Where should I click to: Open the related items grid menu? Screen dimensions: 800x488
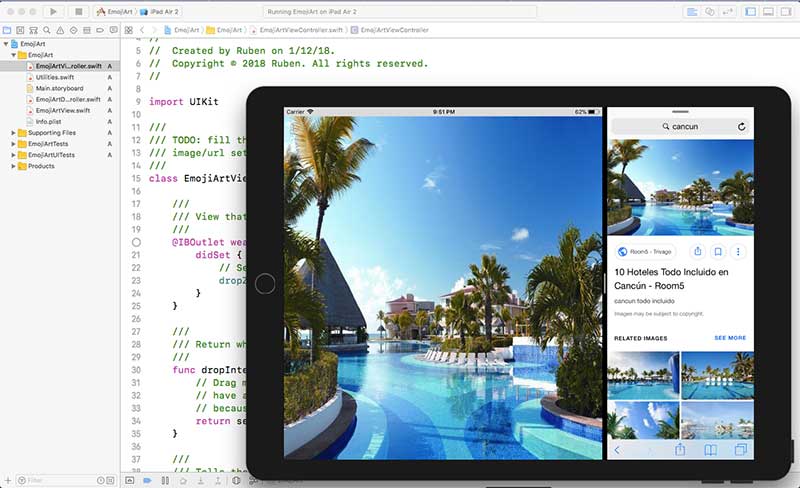pos(129,30)
